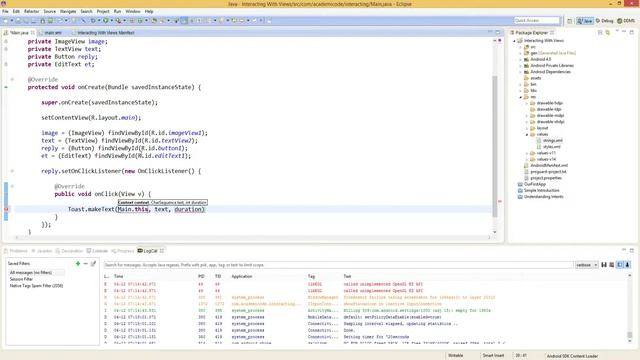Viewport: 640px width, 360px height.
Task: Click the LogCat search messages field
Action: 338,265
